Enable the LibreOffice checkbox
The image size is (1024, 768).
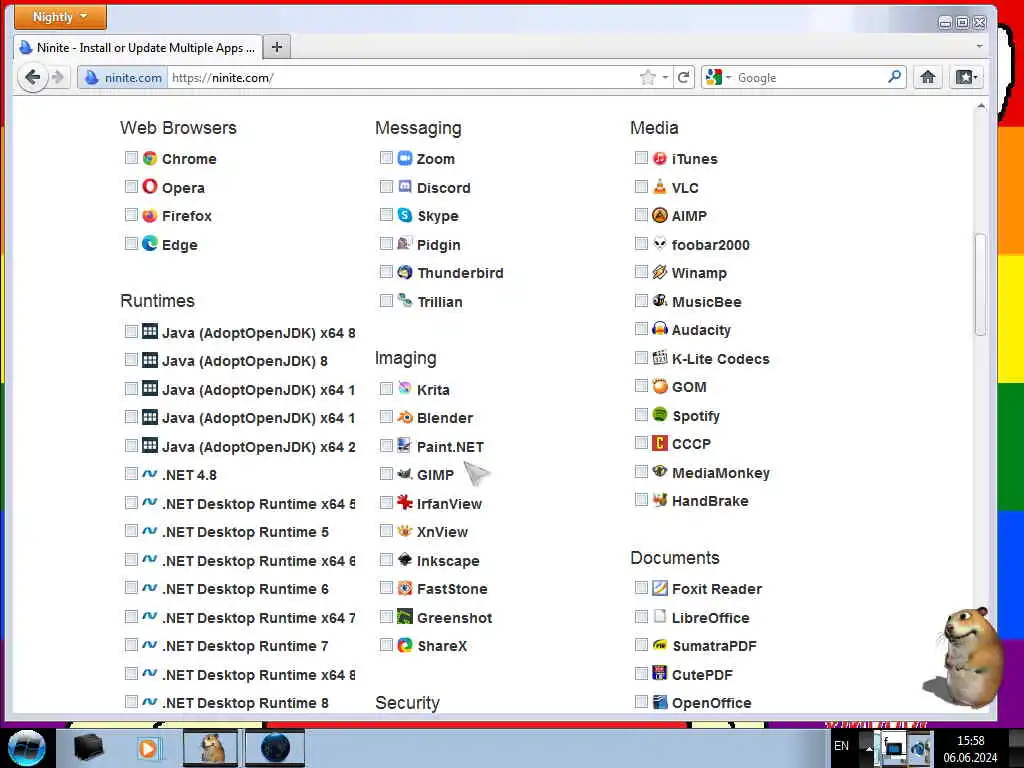point(641,616)
